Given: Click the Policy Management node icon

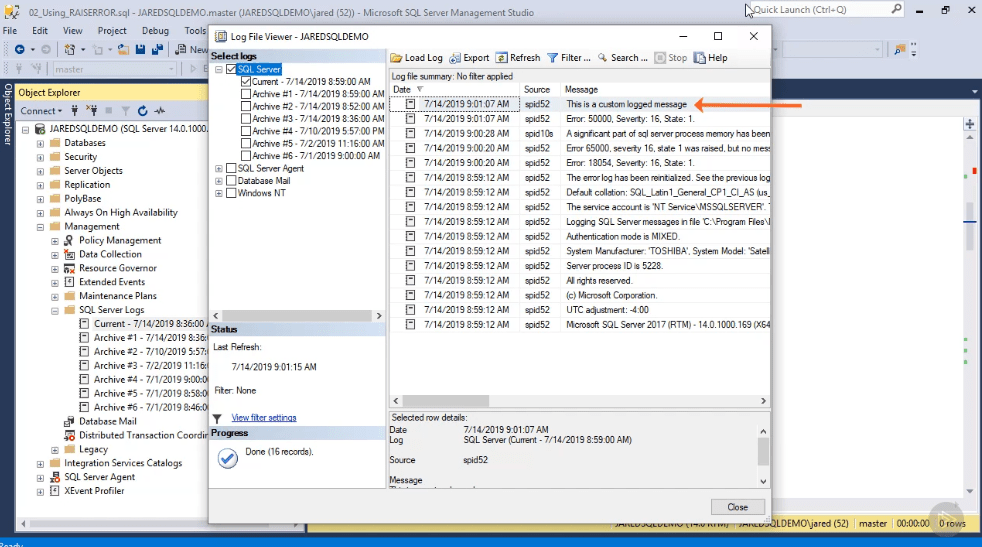Looking at the screenshot, I should (x=70, y=241).
